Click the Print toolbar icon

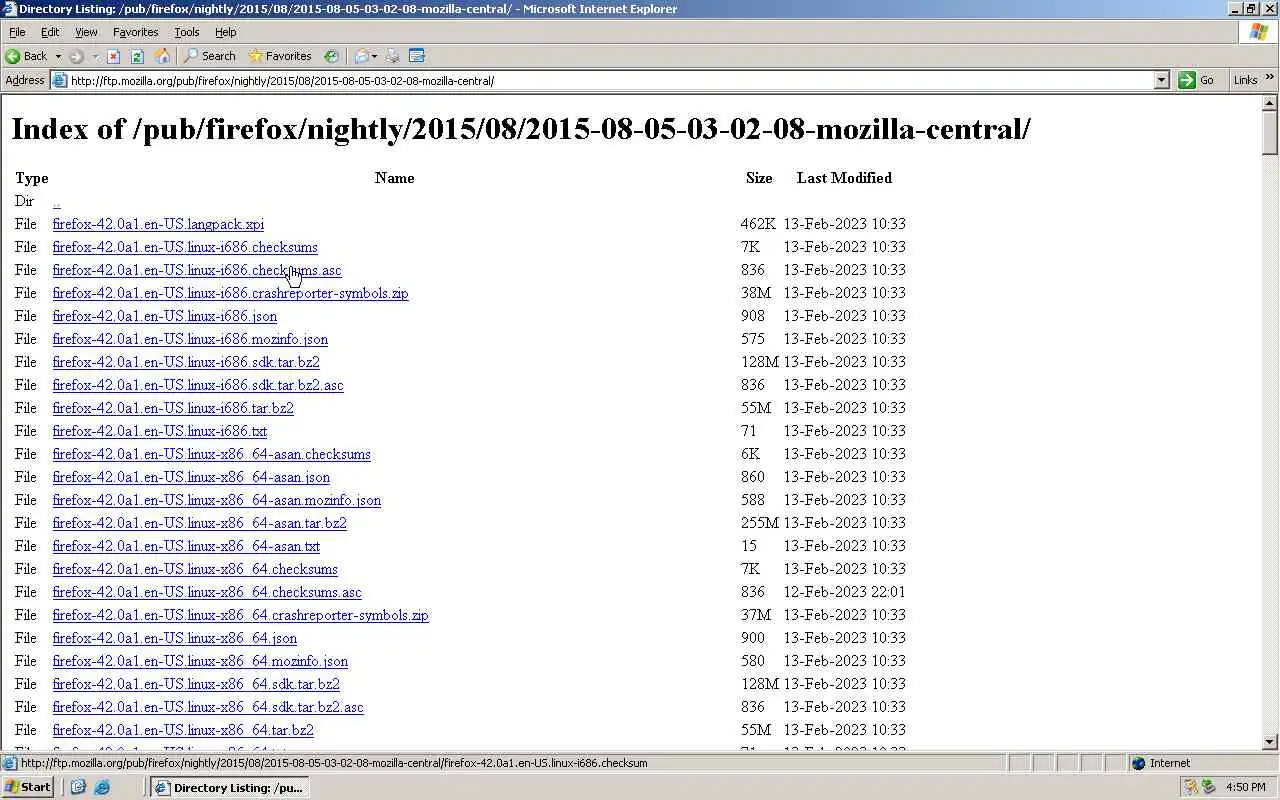[x=393, y=56]
